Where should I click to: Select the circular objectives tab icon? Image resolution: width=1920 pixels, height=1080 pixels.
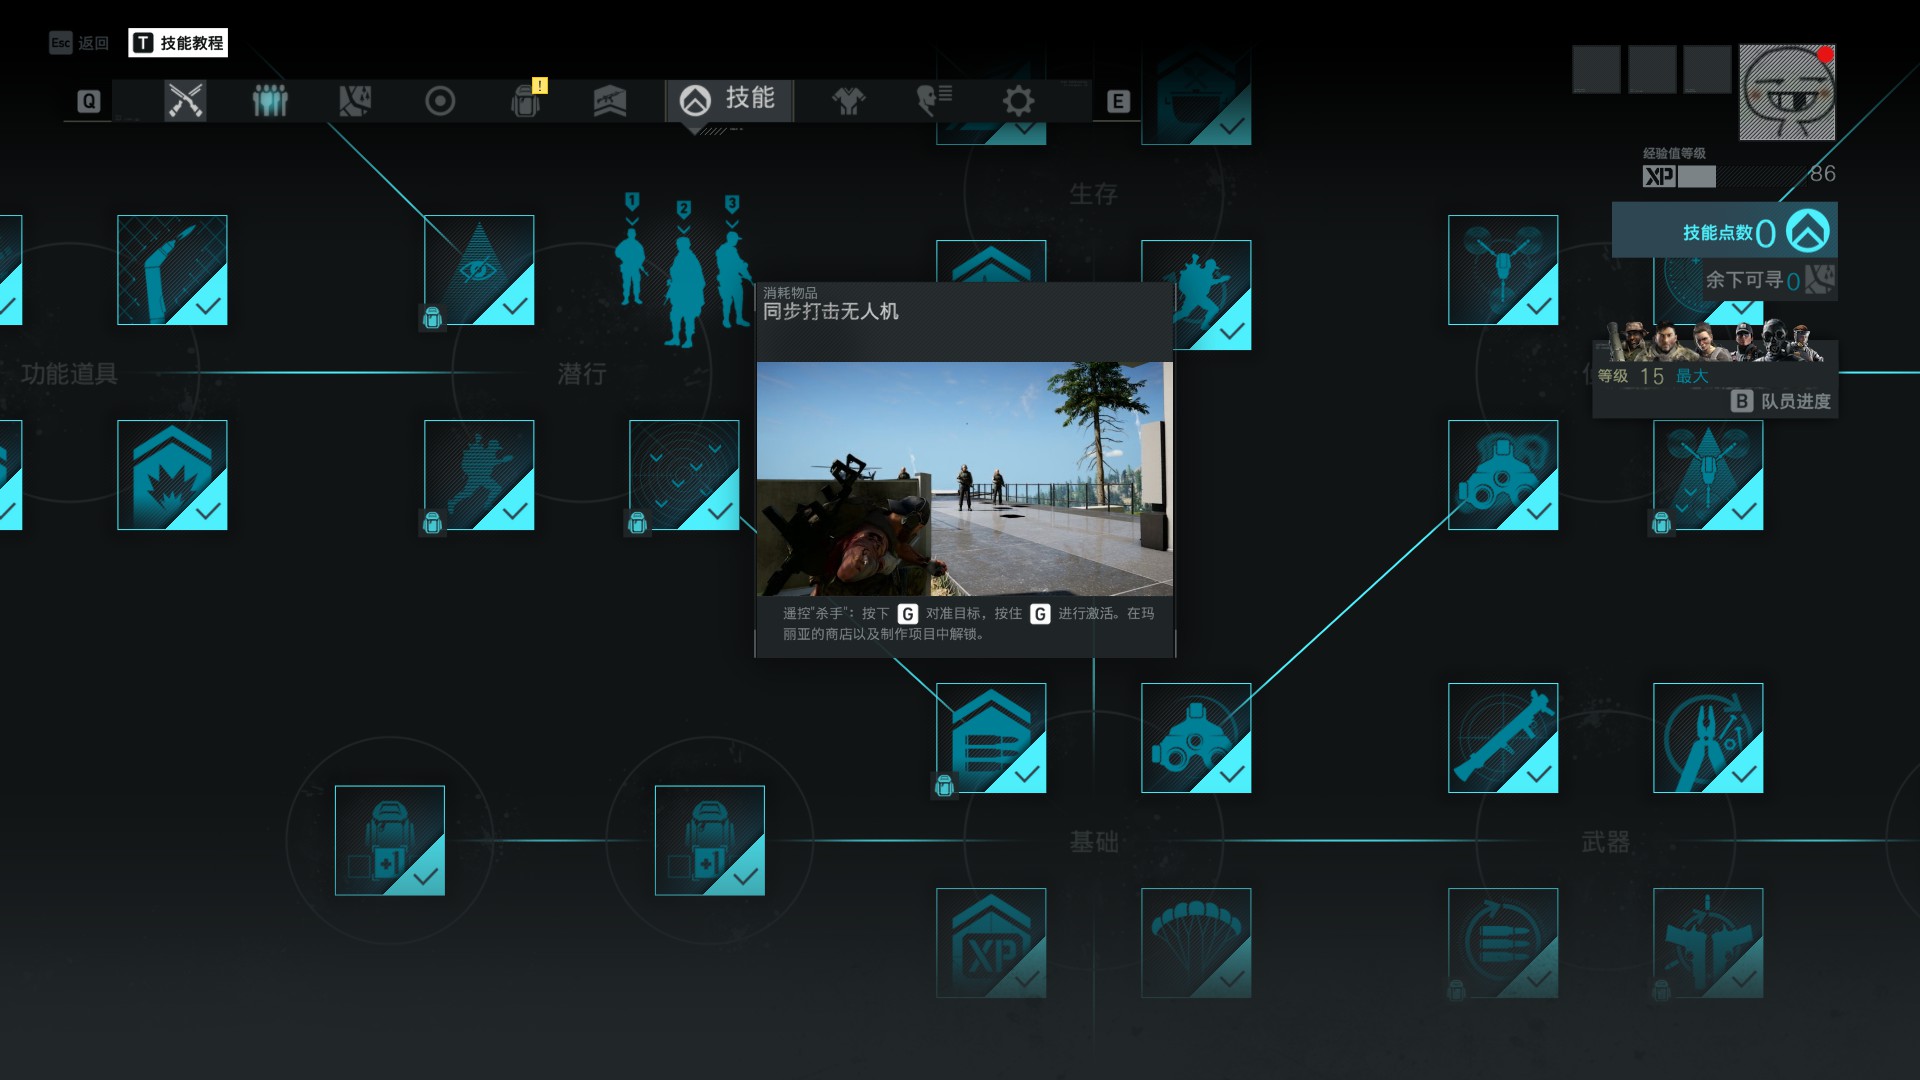[440, 101]
